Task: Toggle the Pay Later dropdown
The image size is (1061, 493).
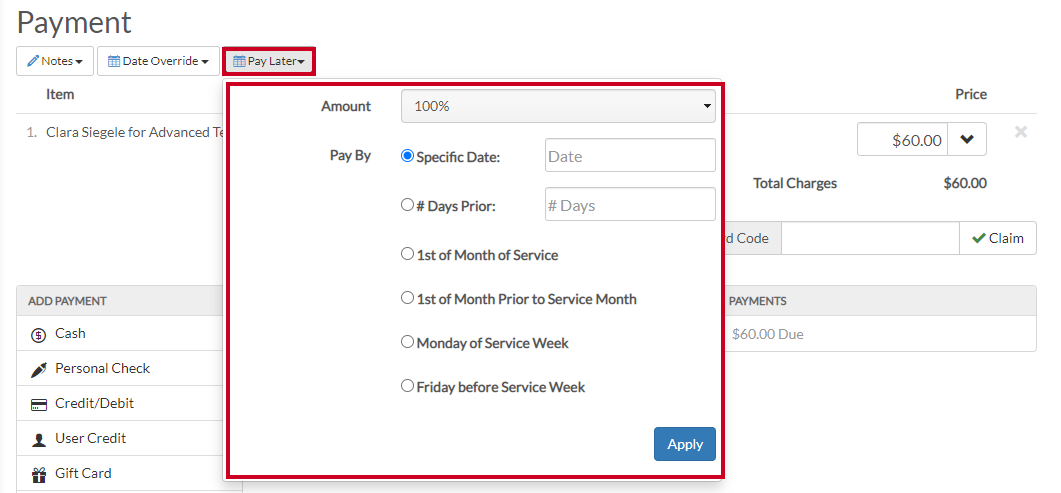Action: tap(269, 61)
